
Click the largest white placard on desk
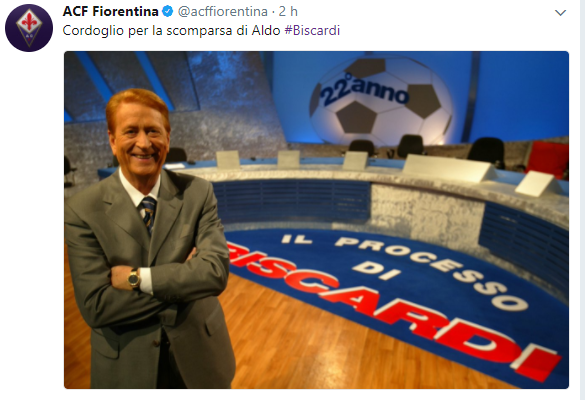pos(448,168)
